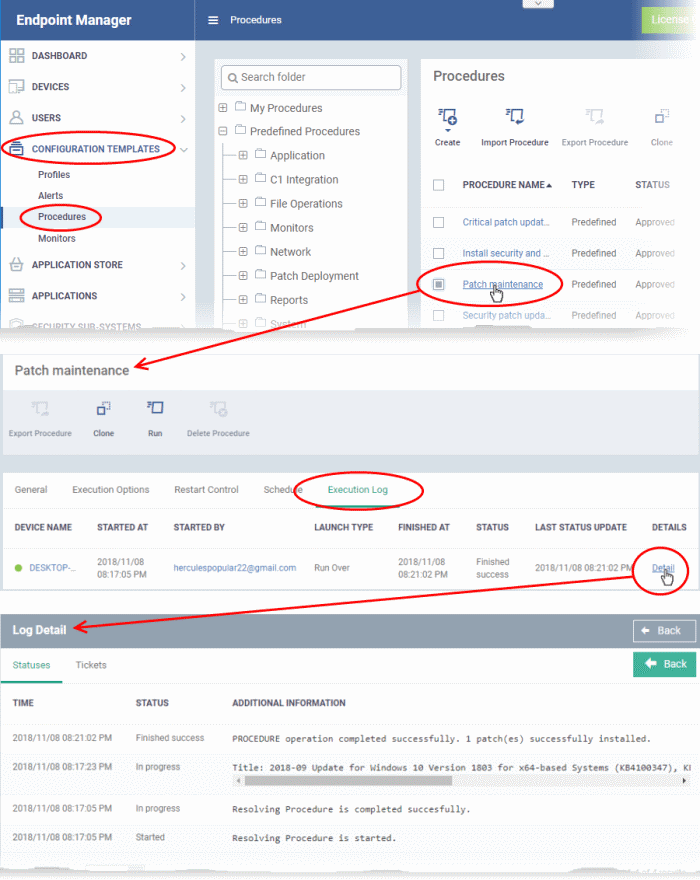Tick the Critical patch update checkbox
Image resolution: width=700 pixels, height=880 pixels.
coord(438,222)
